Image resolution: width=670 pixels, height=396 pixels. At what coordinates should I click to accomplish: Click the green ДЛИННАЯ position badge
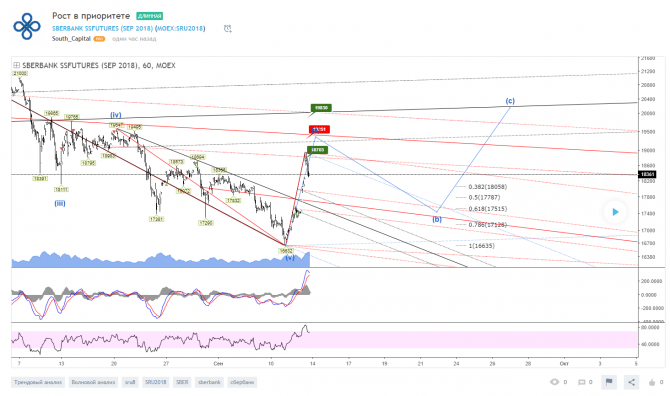coord(150,16)
